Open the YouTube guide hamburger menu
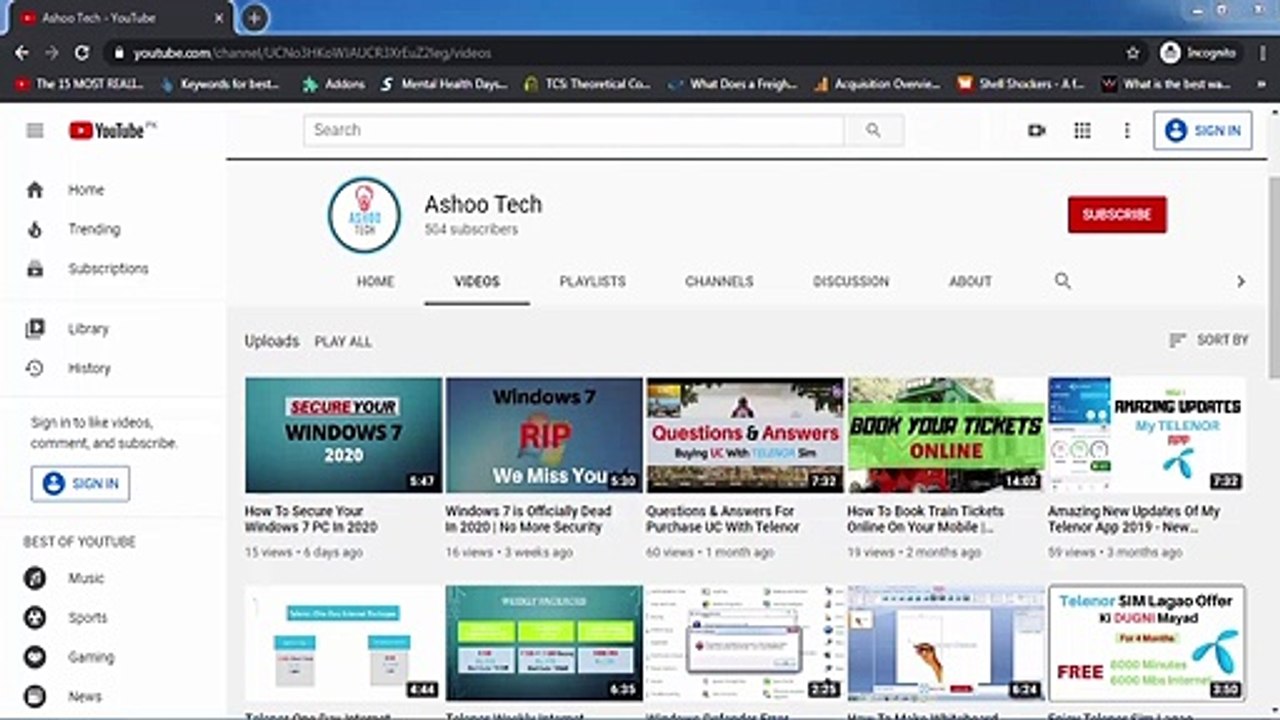The height and width of the screenshot is (720, 1280). pyautogui.click(x=35, y=130)
